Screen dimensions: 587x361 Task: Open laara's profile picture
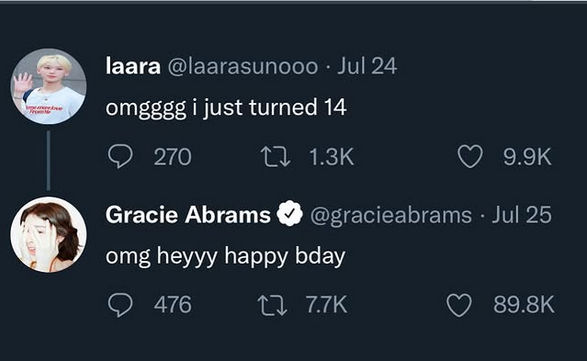48,86
